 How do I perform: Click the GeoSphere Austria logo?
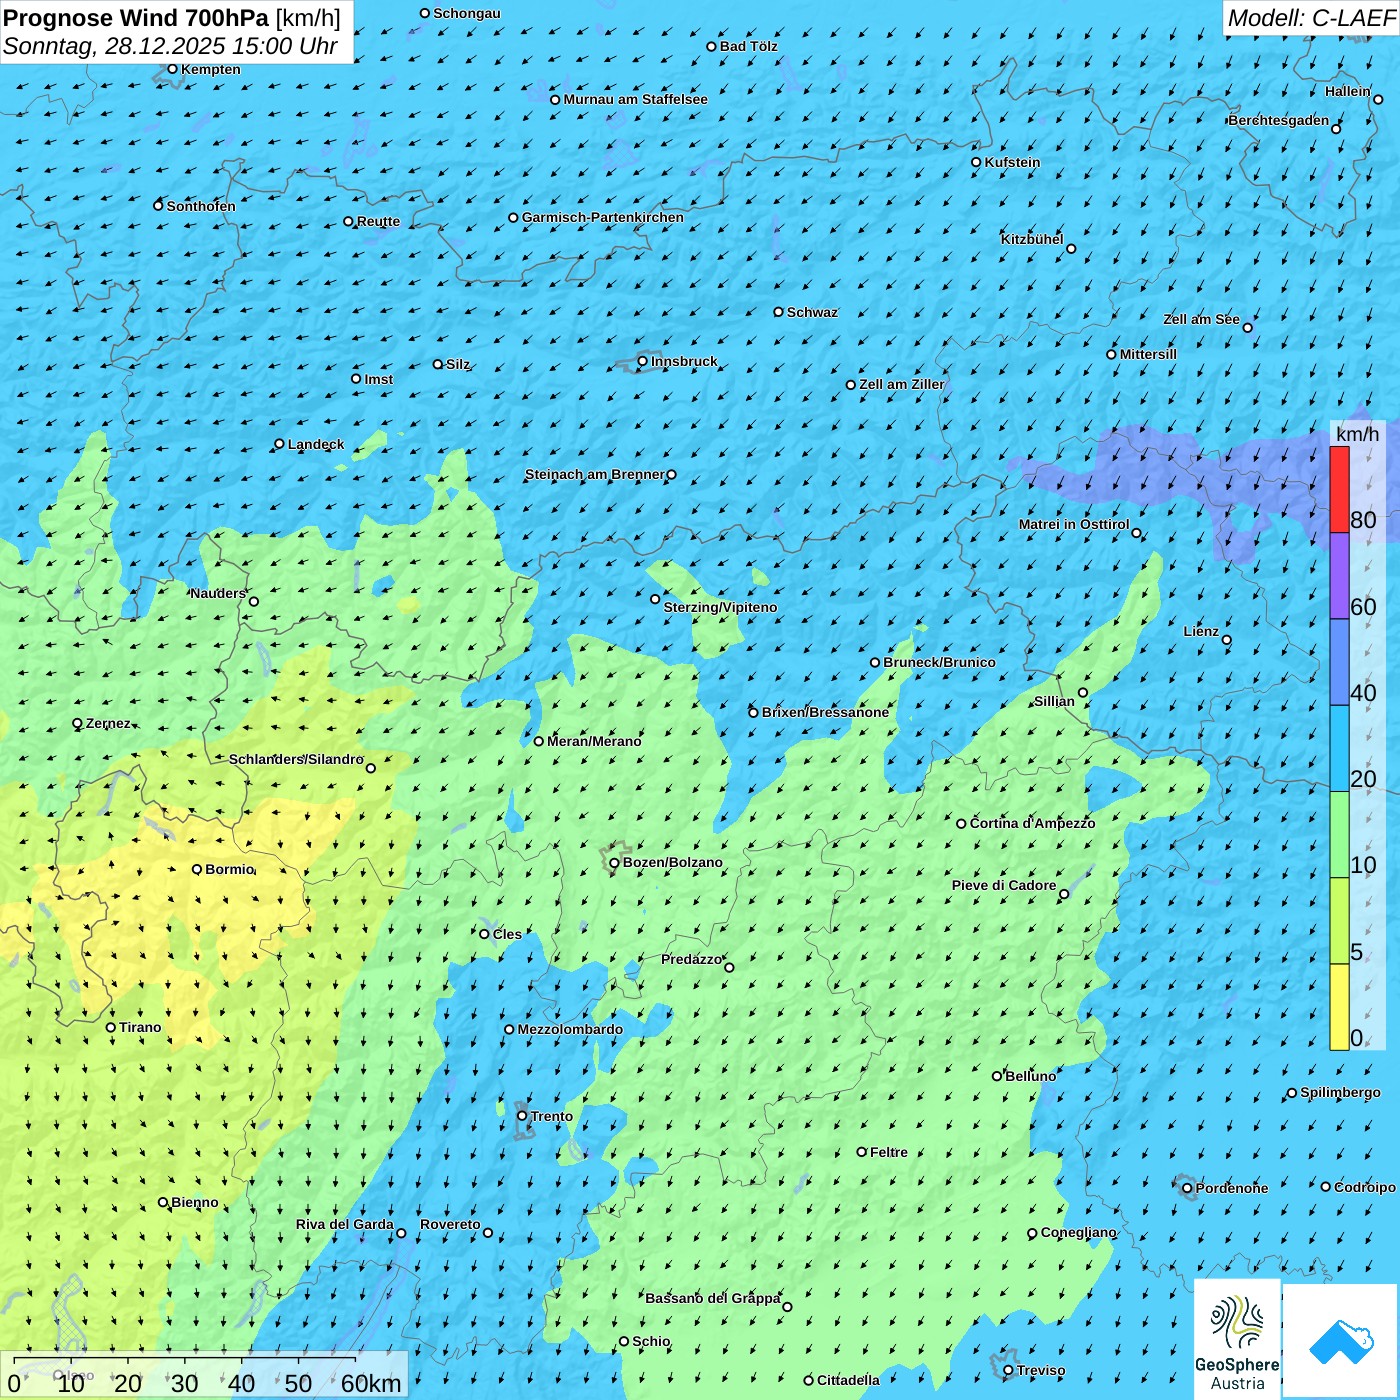(1237, 1338)
